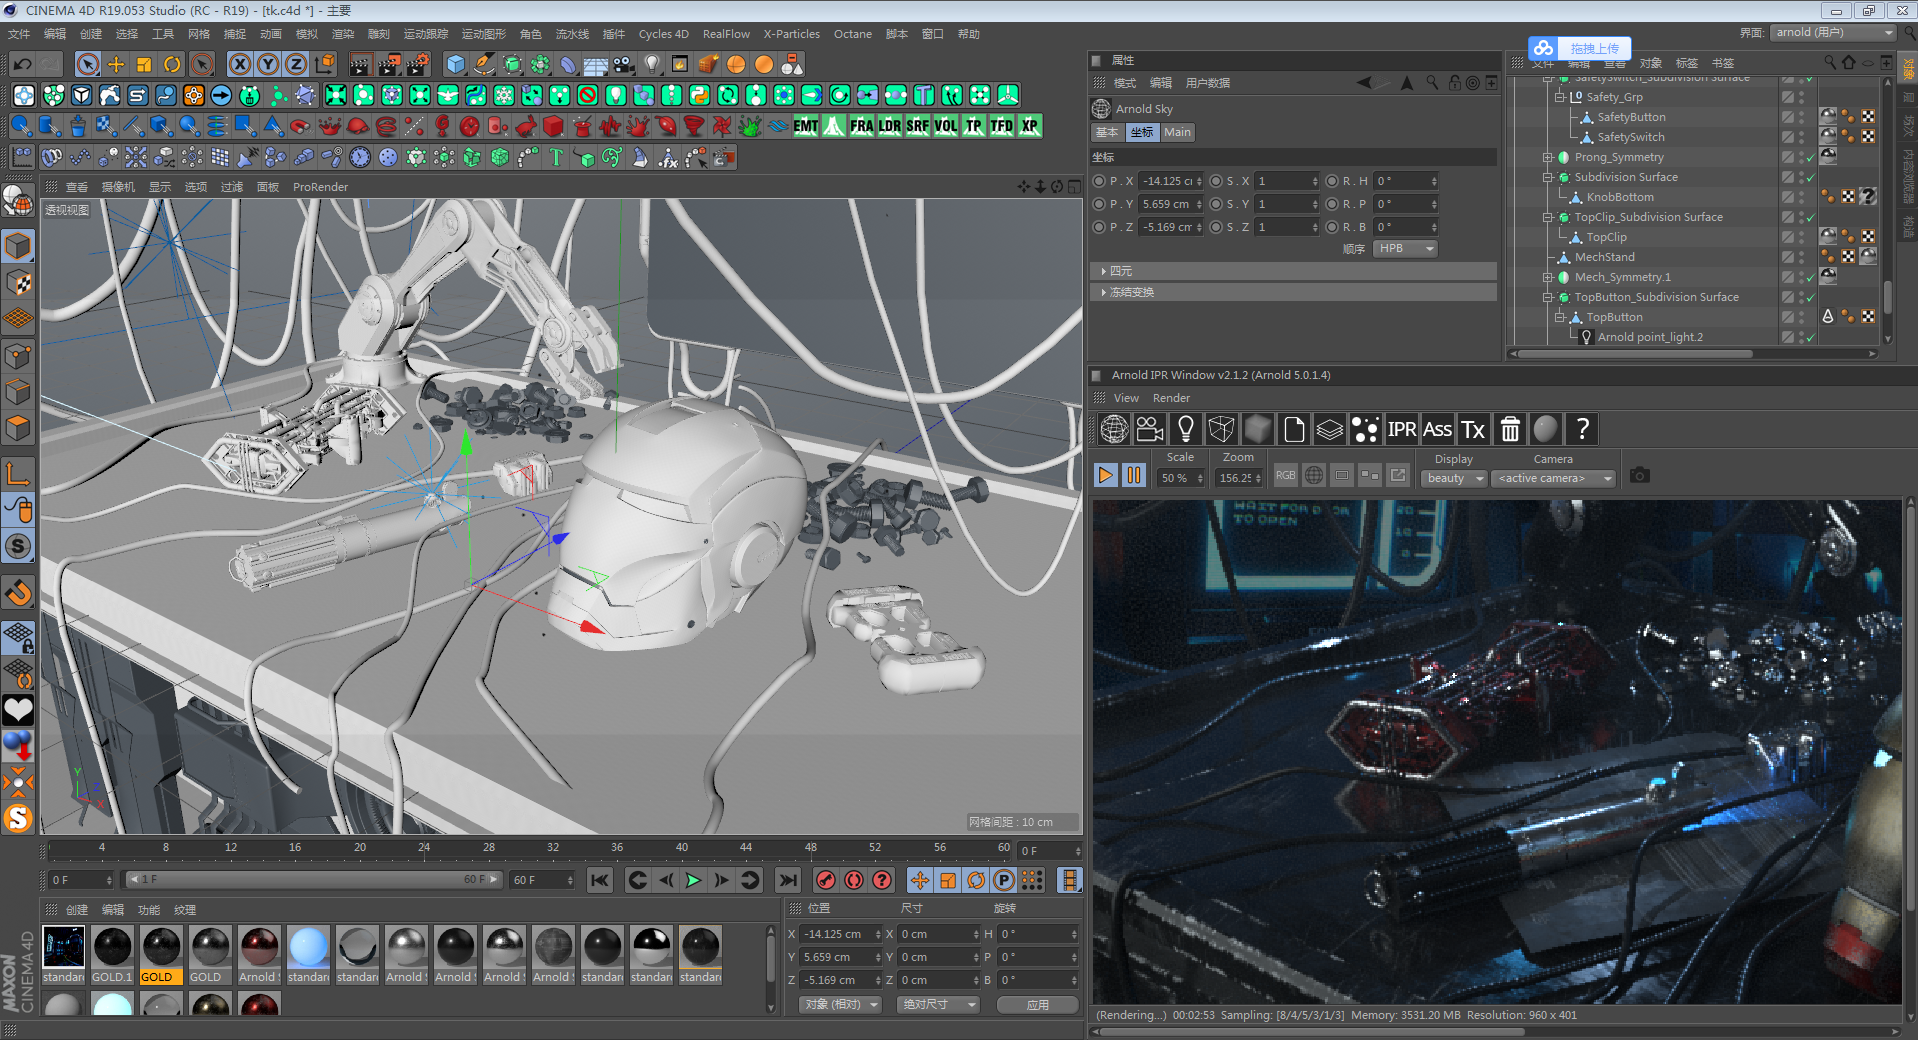Open the 绝对尺寸 size mode dropdown
1918x1040 pixels.
[938, 1004]
